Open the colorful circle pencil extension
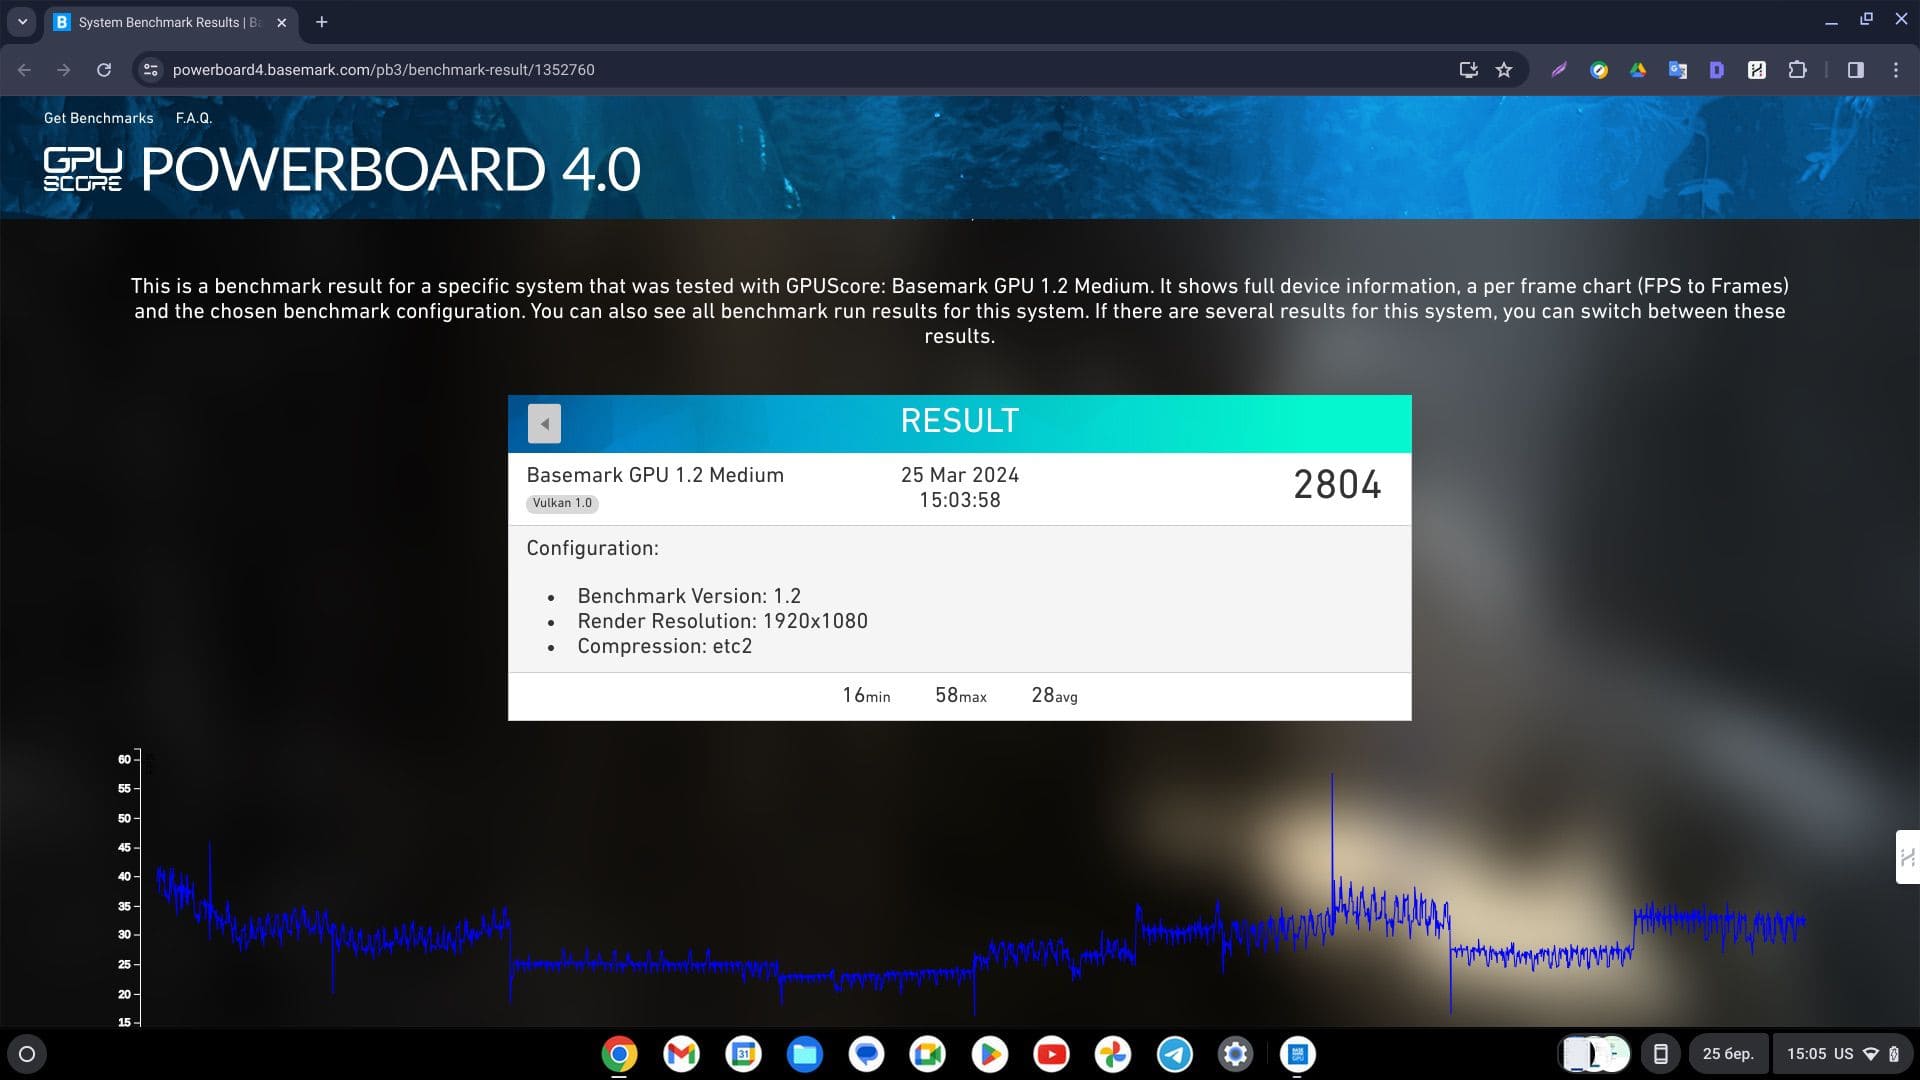 1599,70
